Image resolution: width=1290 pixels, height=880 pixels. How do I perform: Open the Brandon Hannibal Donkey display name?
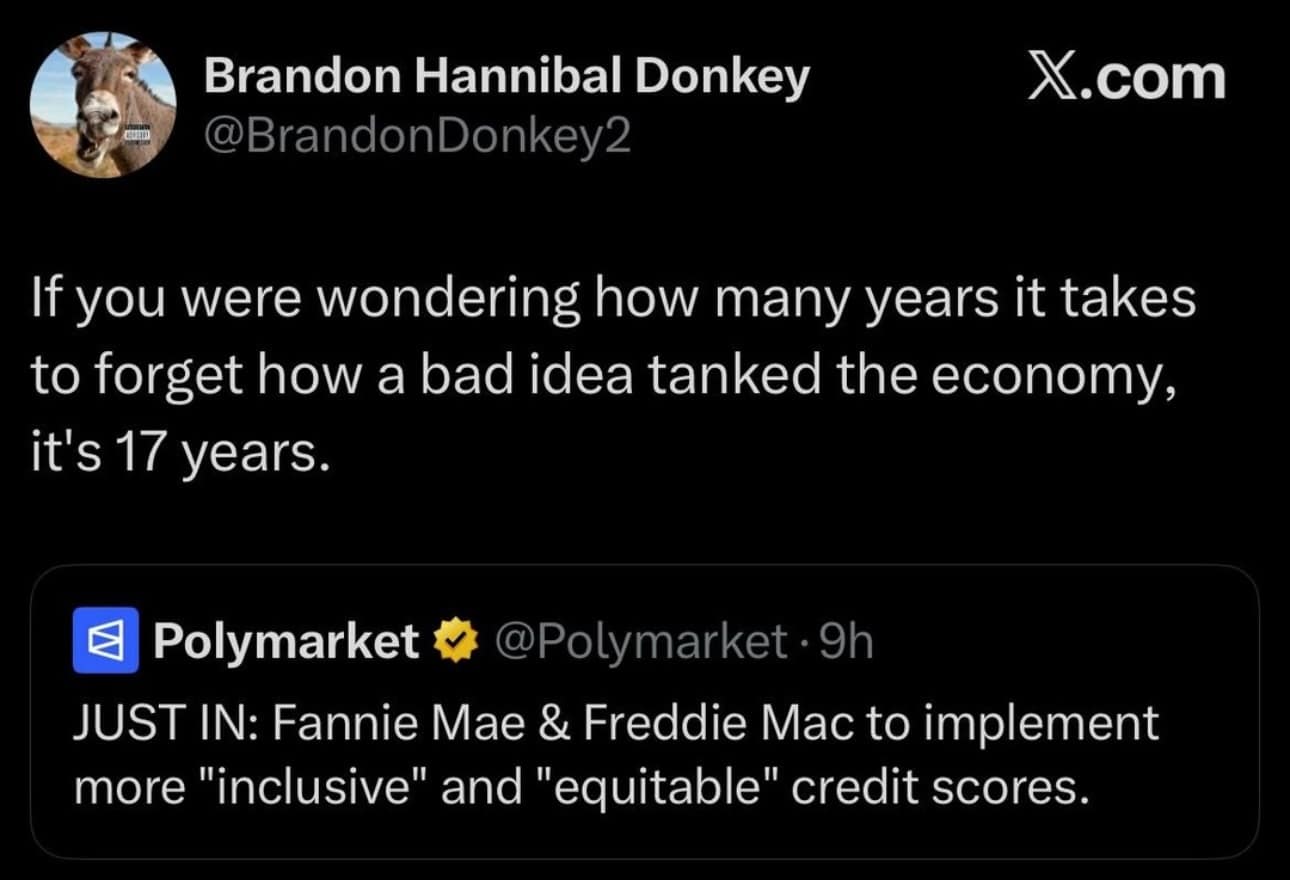point(506,77)
